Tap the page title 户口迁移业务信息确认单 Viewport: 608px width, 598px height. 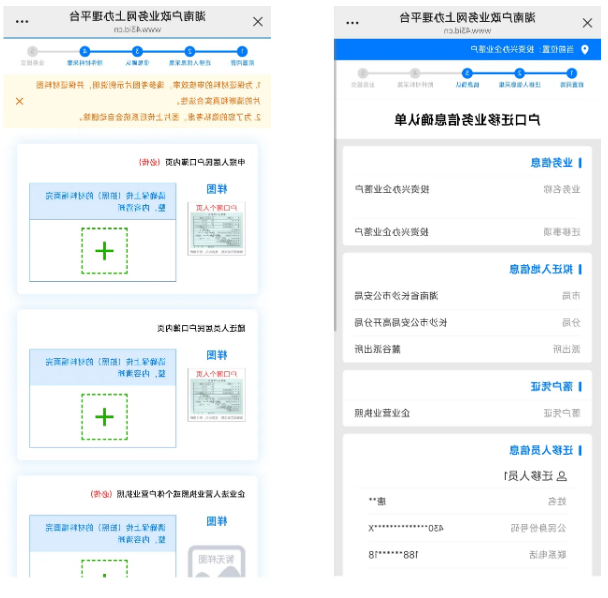pos(467,119)
